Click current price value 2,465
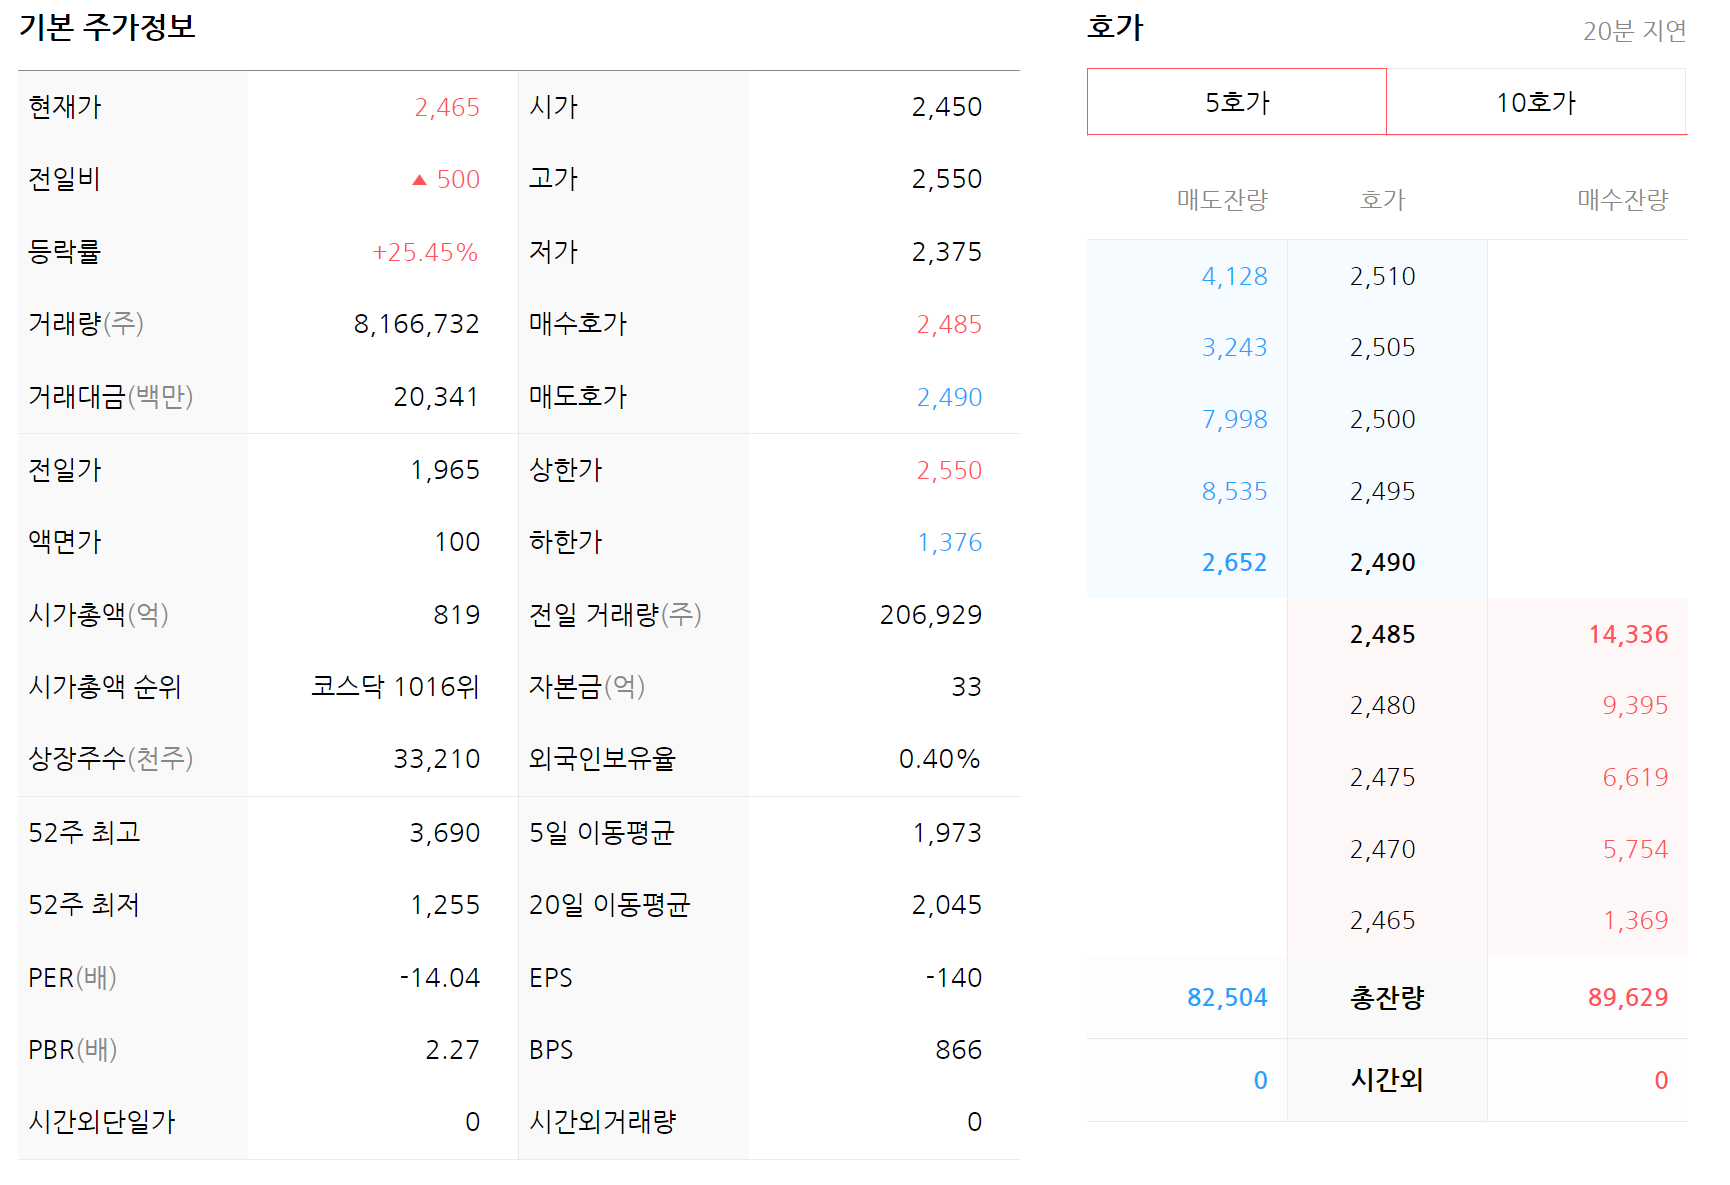Screen dimensions: 1730x1185 click(x=447, y=107)
